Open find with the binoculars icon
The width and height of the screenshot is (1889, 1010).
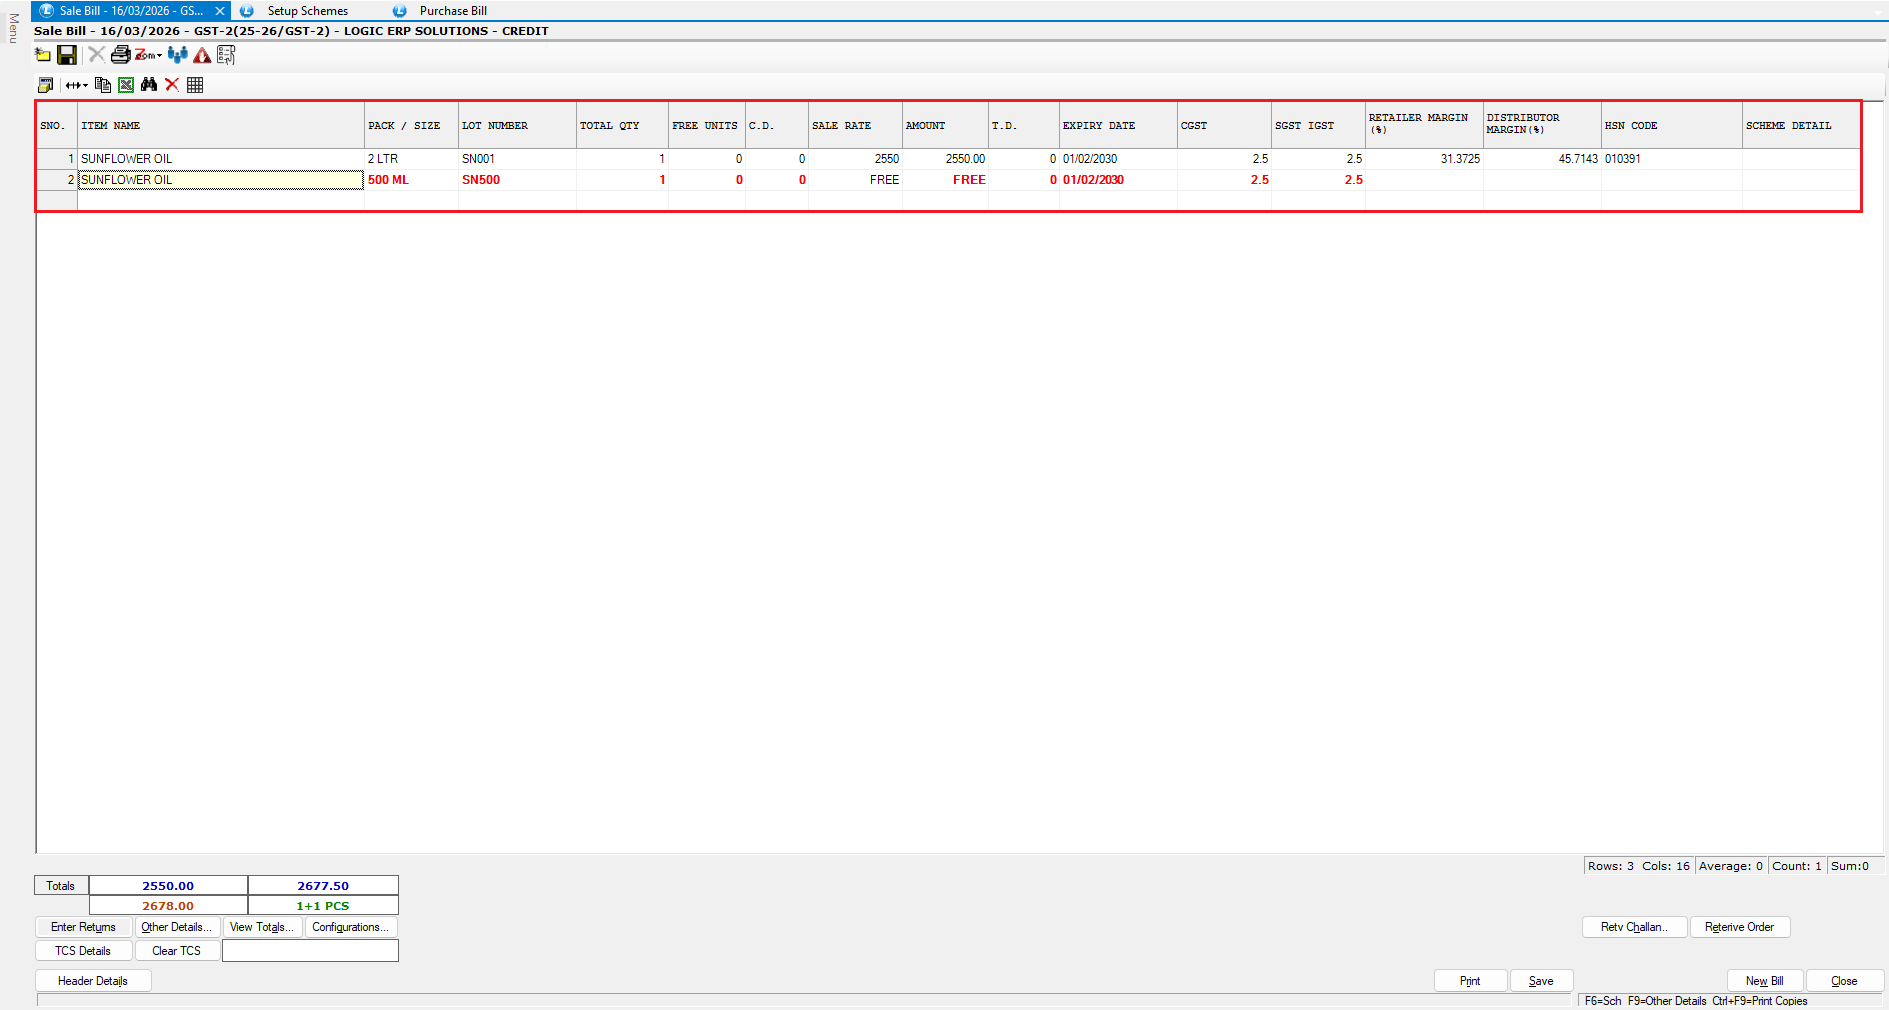click(x=149, y=85)
